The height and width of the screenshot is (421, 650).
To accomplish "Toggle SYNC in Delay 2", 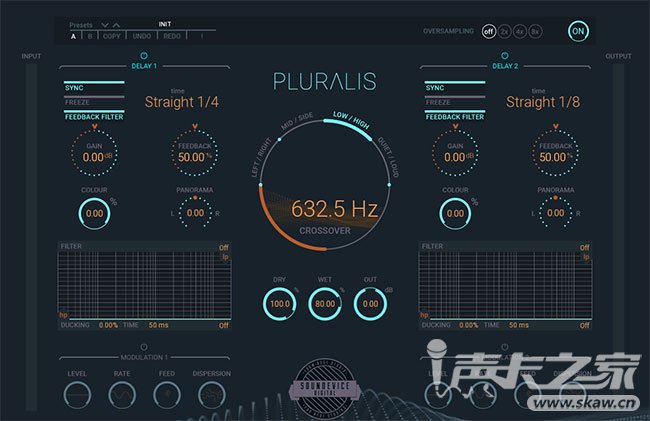I will pos(455,88).
